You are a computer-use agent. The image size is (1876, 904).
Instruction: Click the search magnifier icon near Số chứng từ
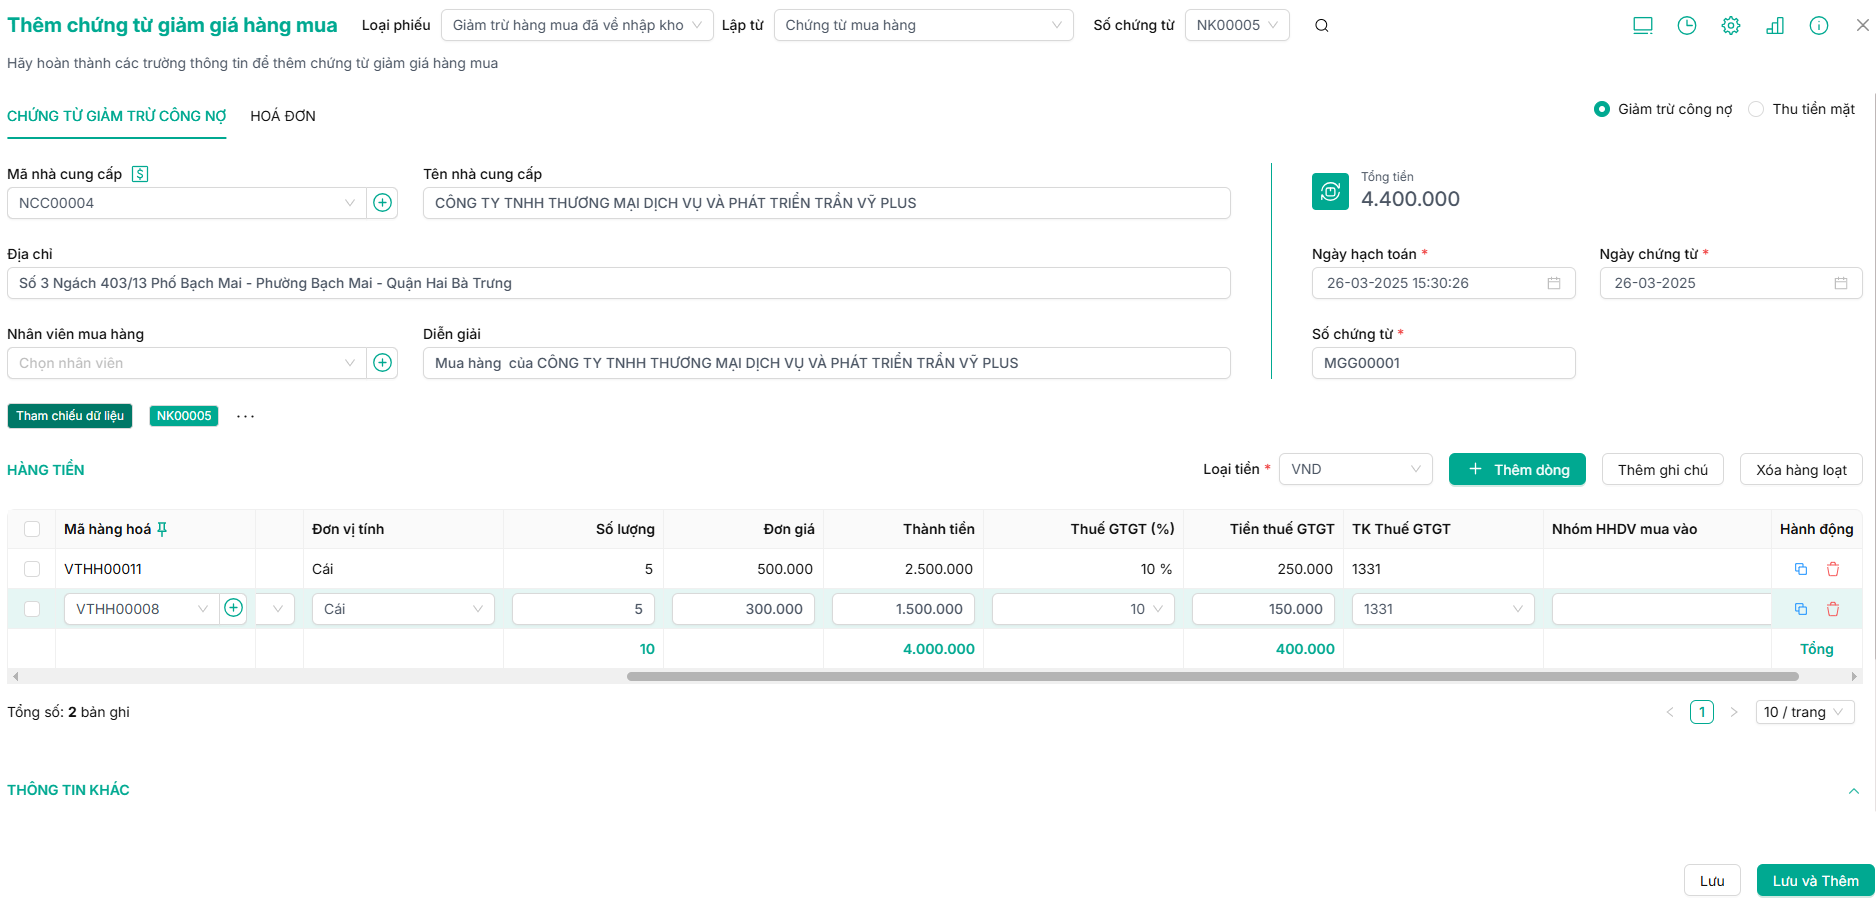(x=1321, y=26)
